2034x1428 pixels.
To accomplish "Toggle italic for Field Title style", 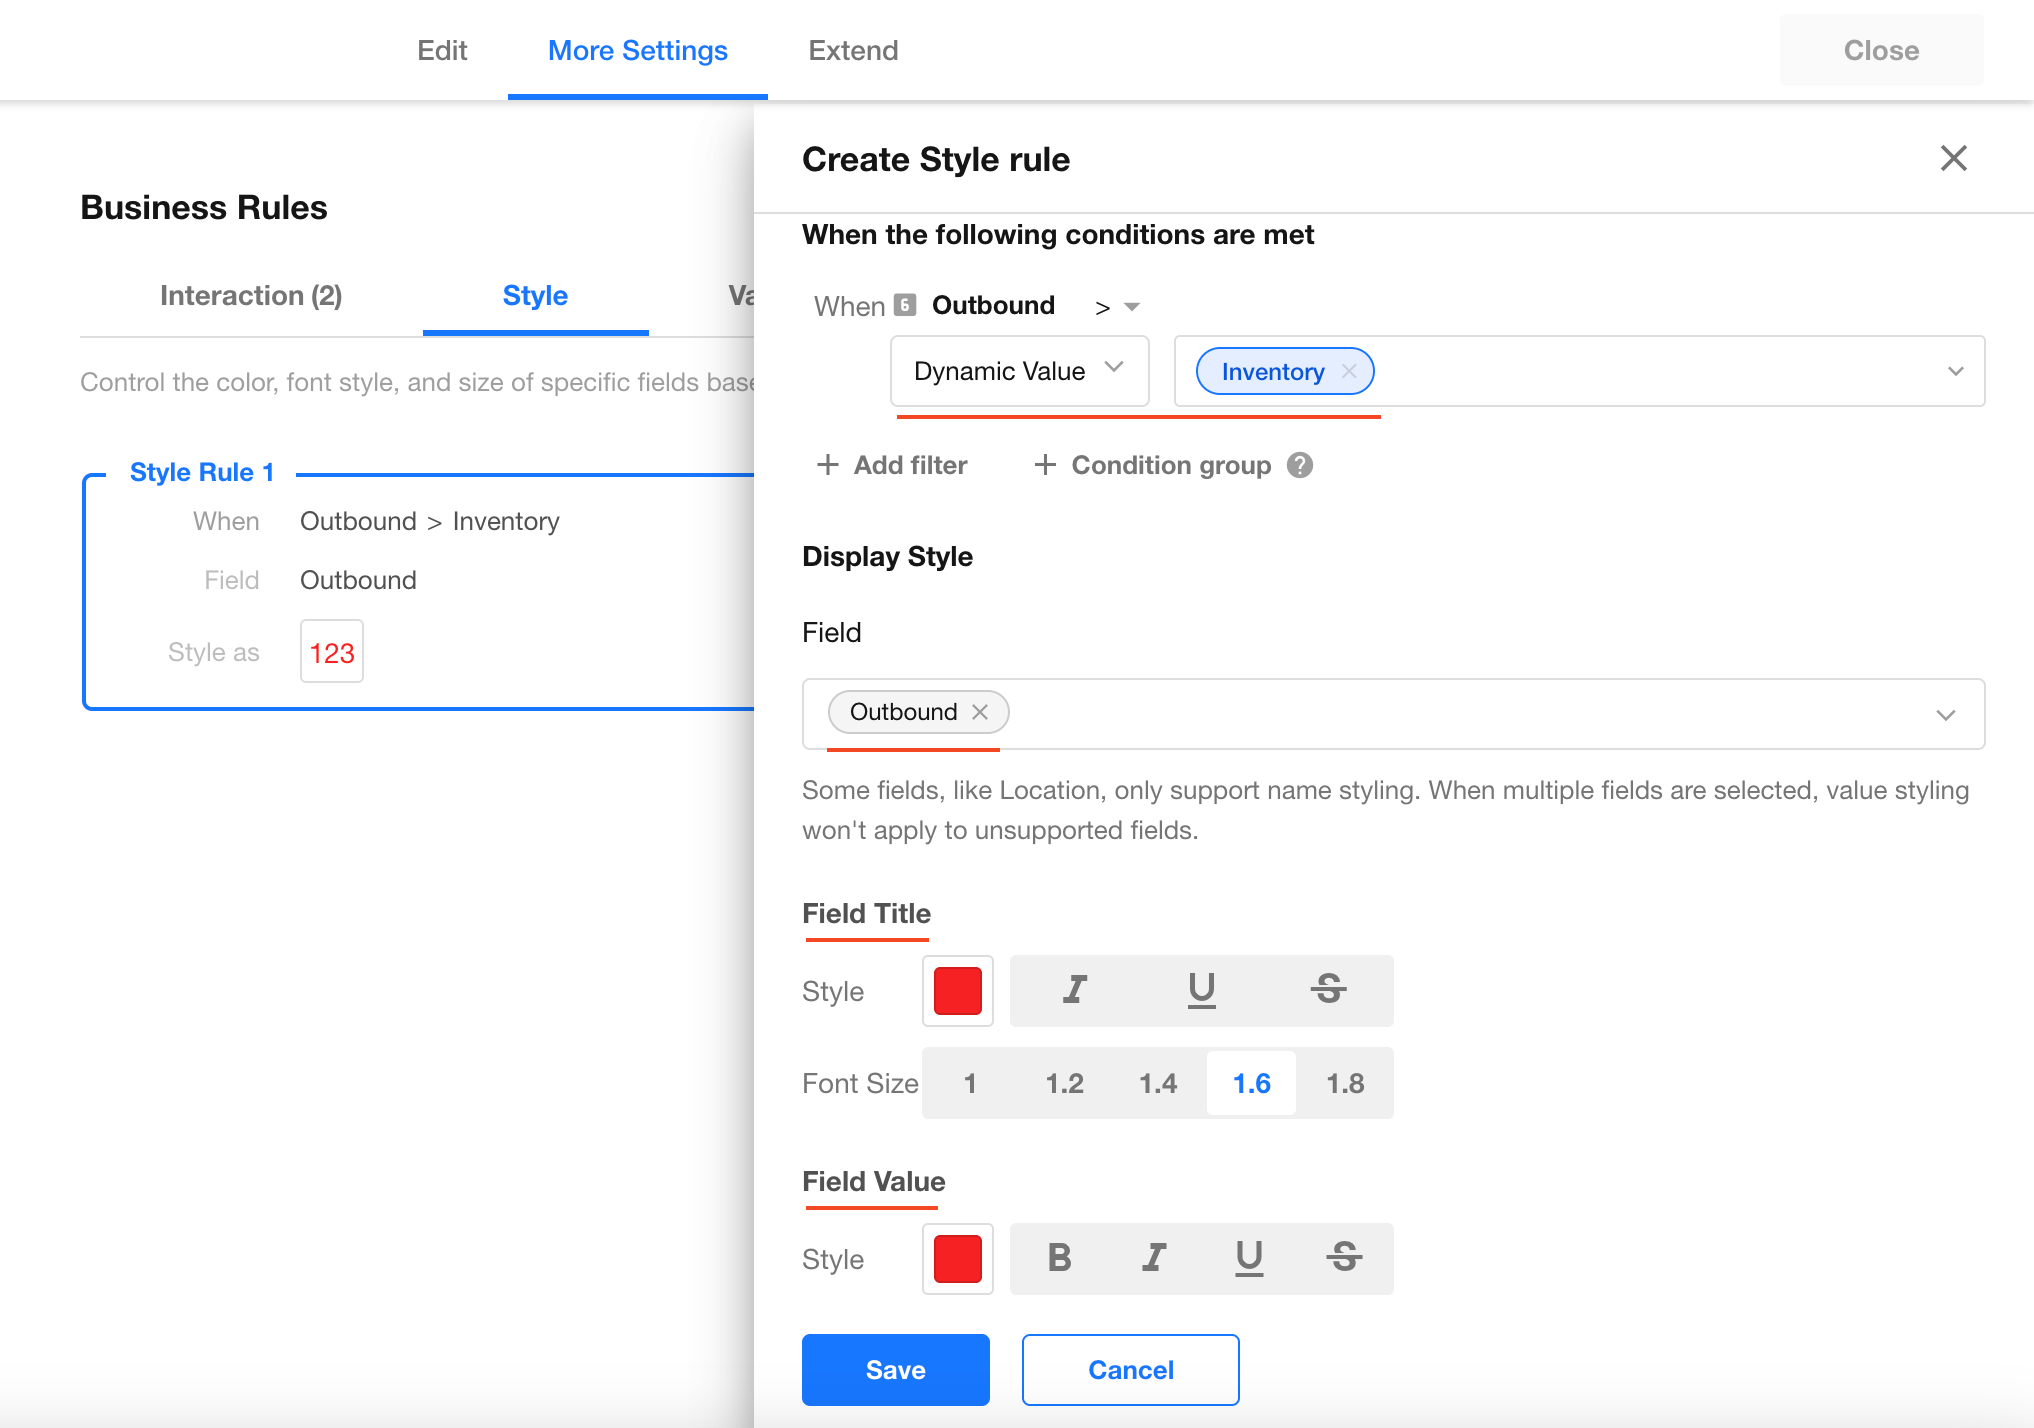I will 1074,990.
